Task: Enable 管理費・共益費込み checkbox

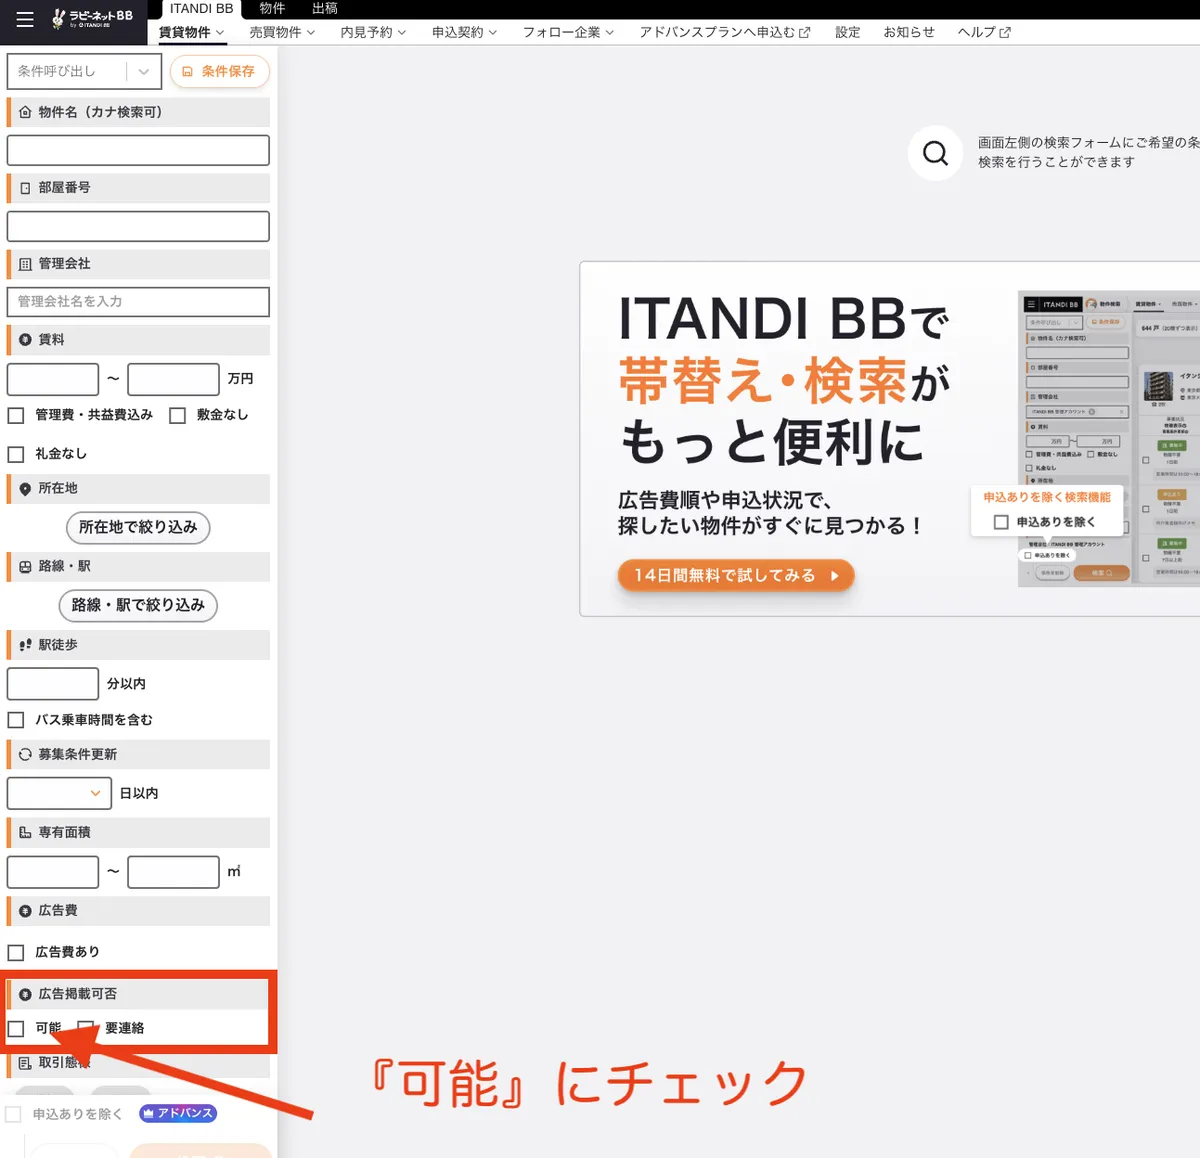Action: 16,415
